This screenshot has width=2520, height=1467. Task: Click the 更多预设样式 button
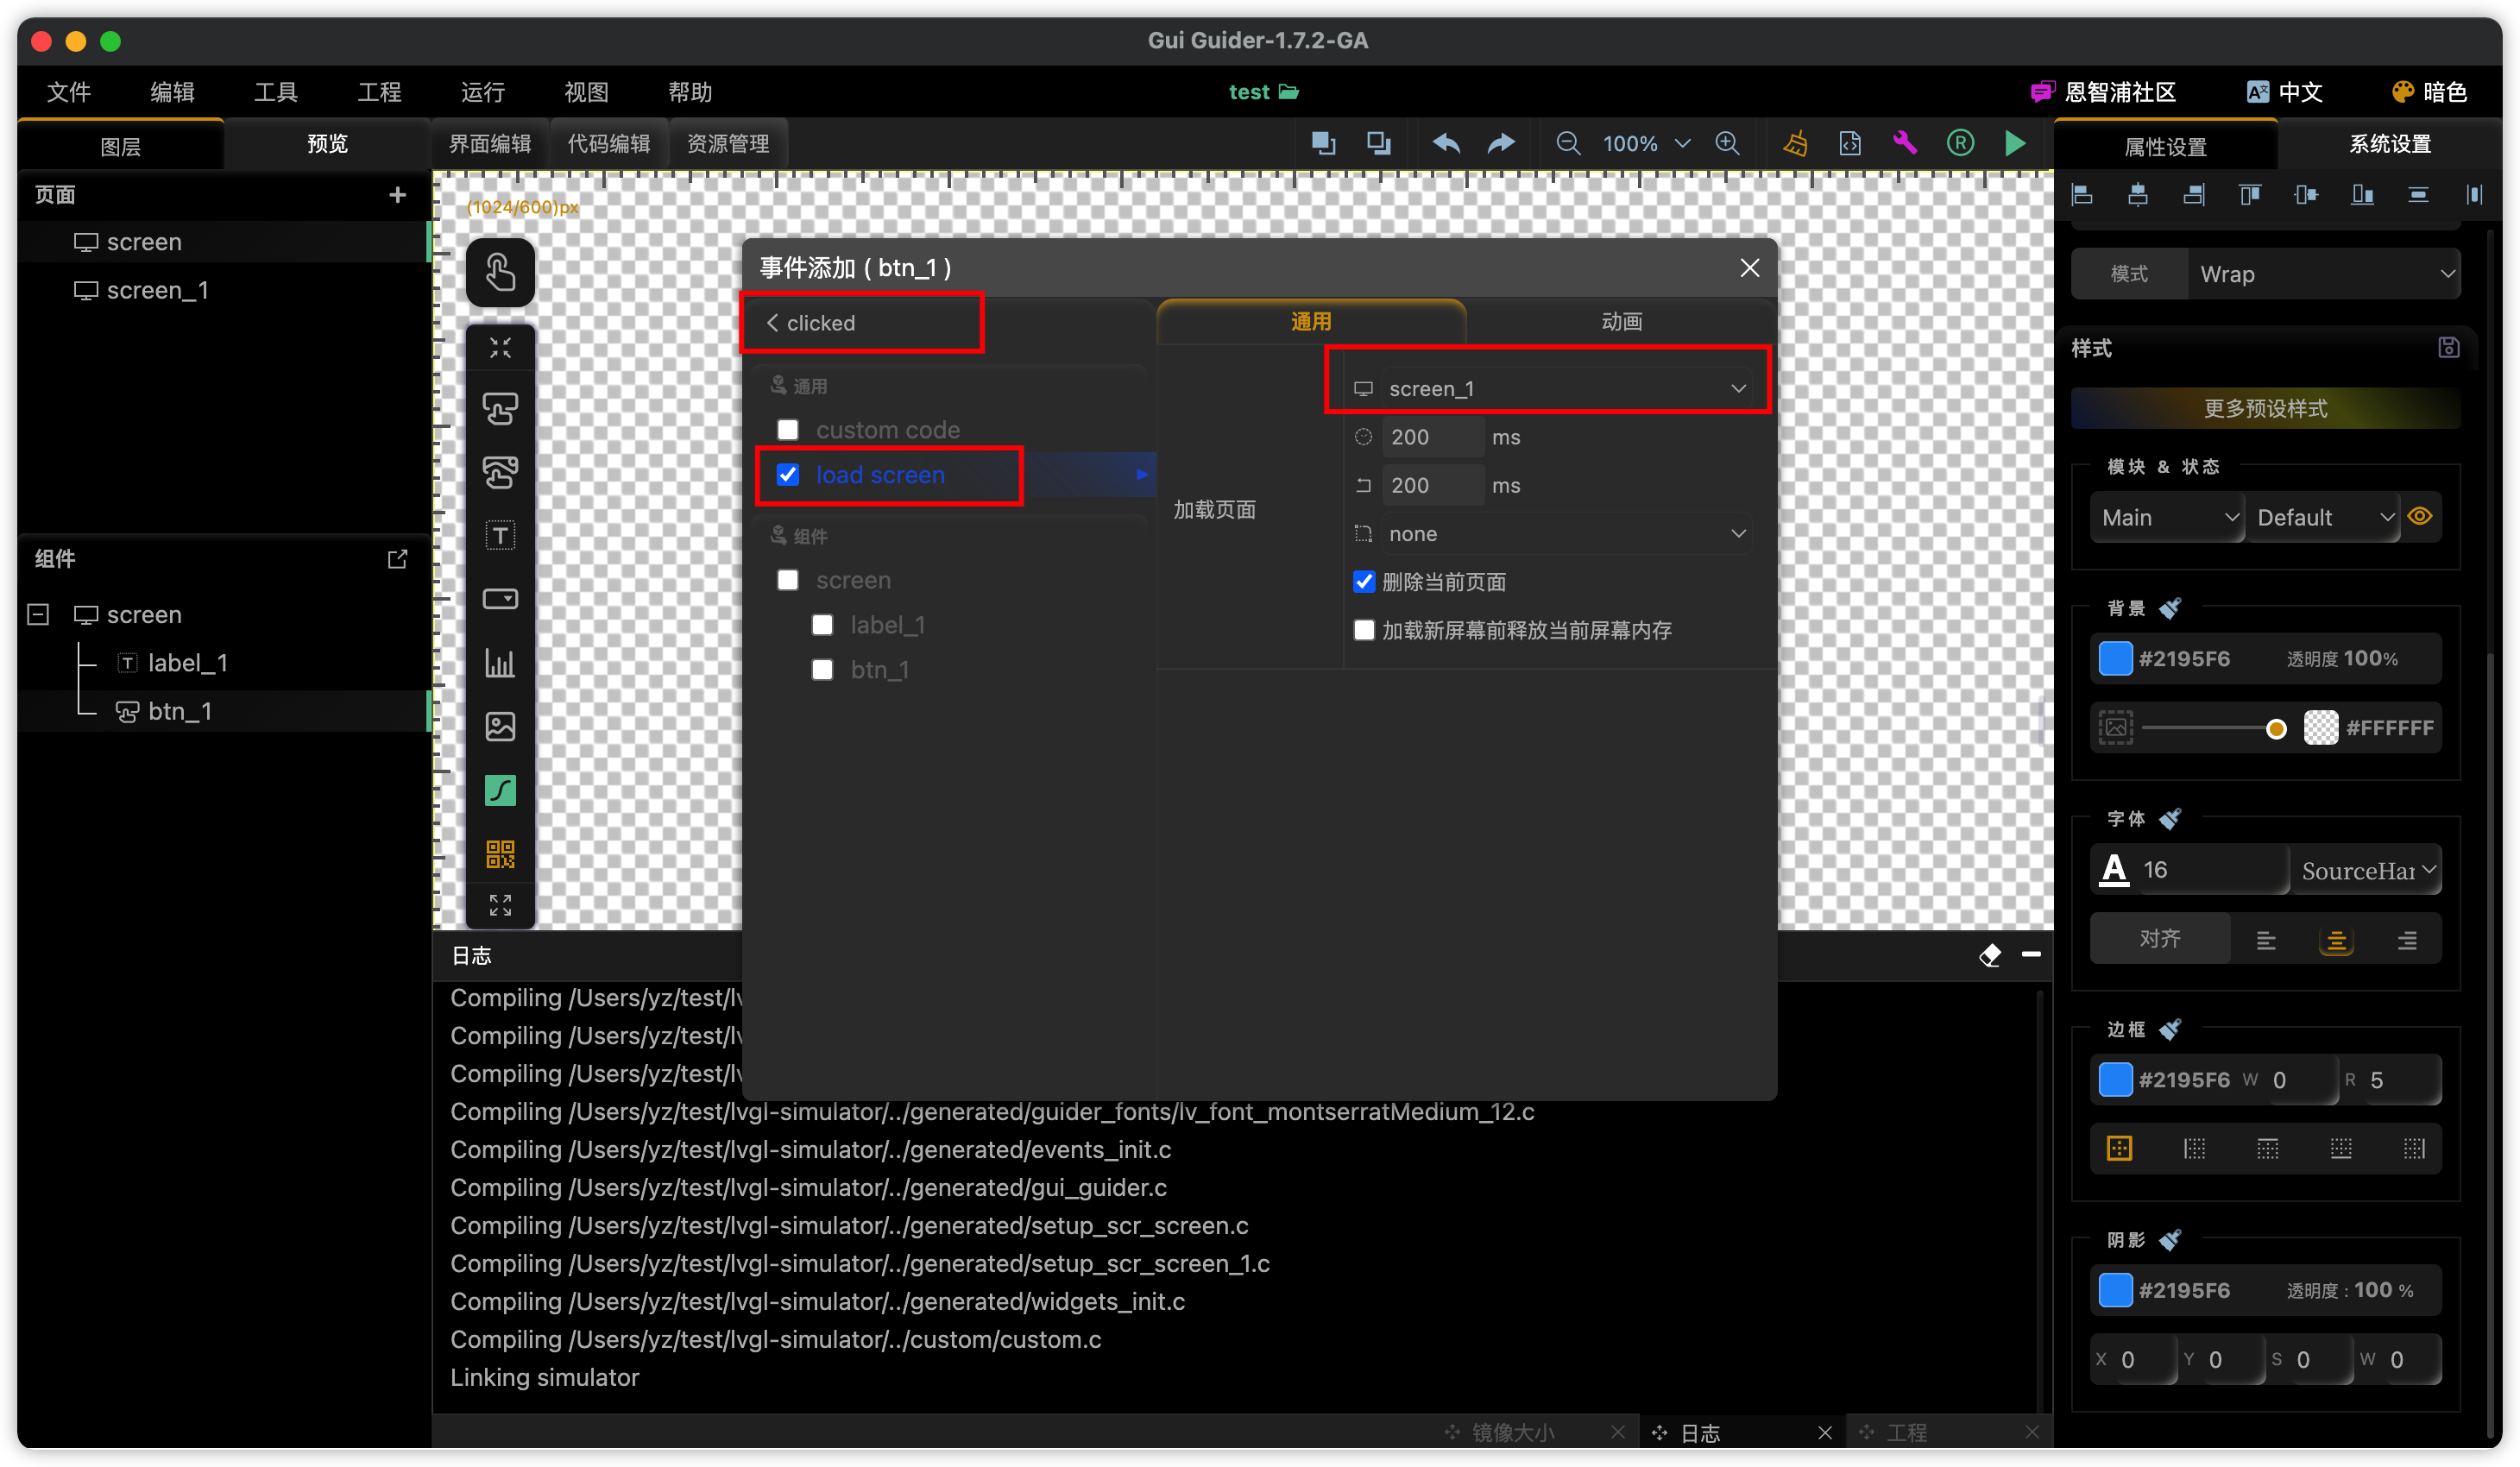pyautogui.click(x=2265, y=408)
